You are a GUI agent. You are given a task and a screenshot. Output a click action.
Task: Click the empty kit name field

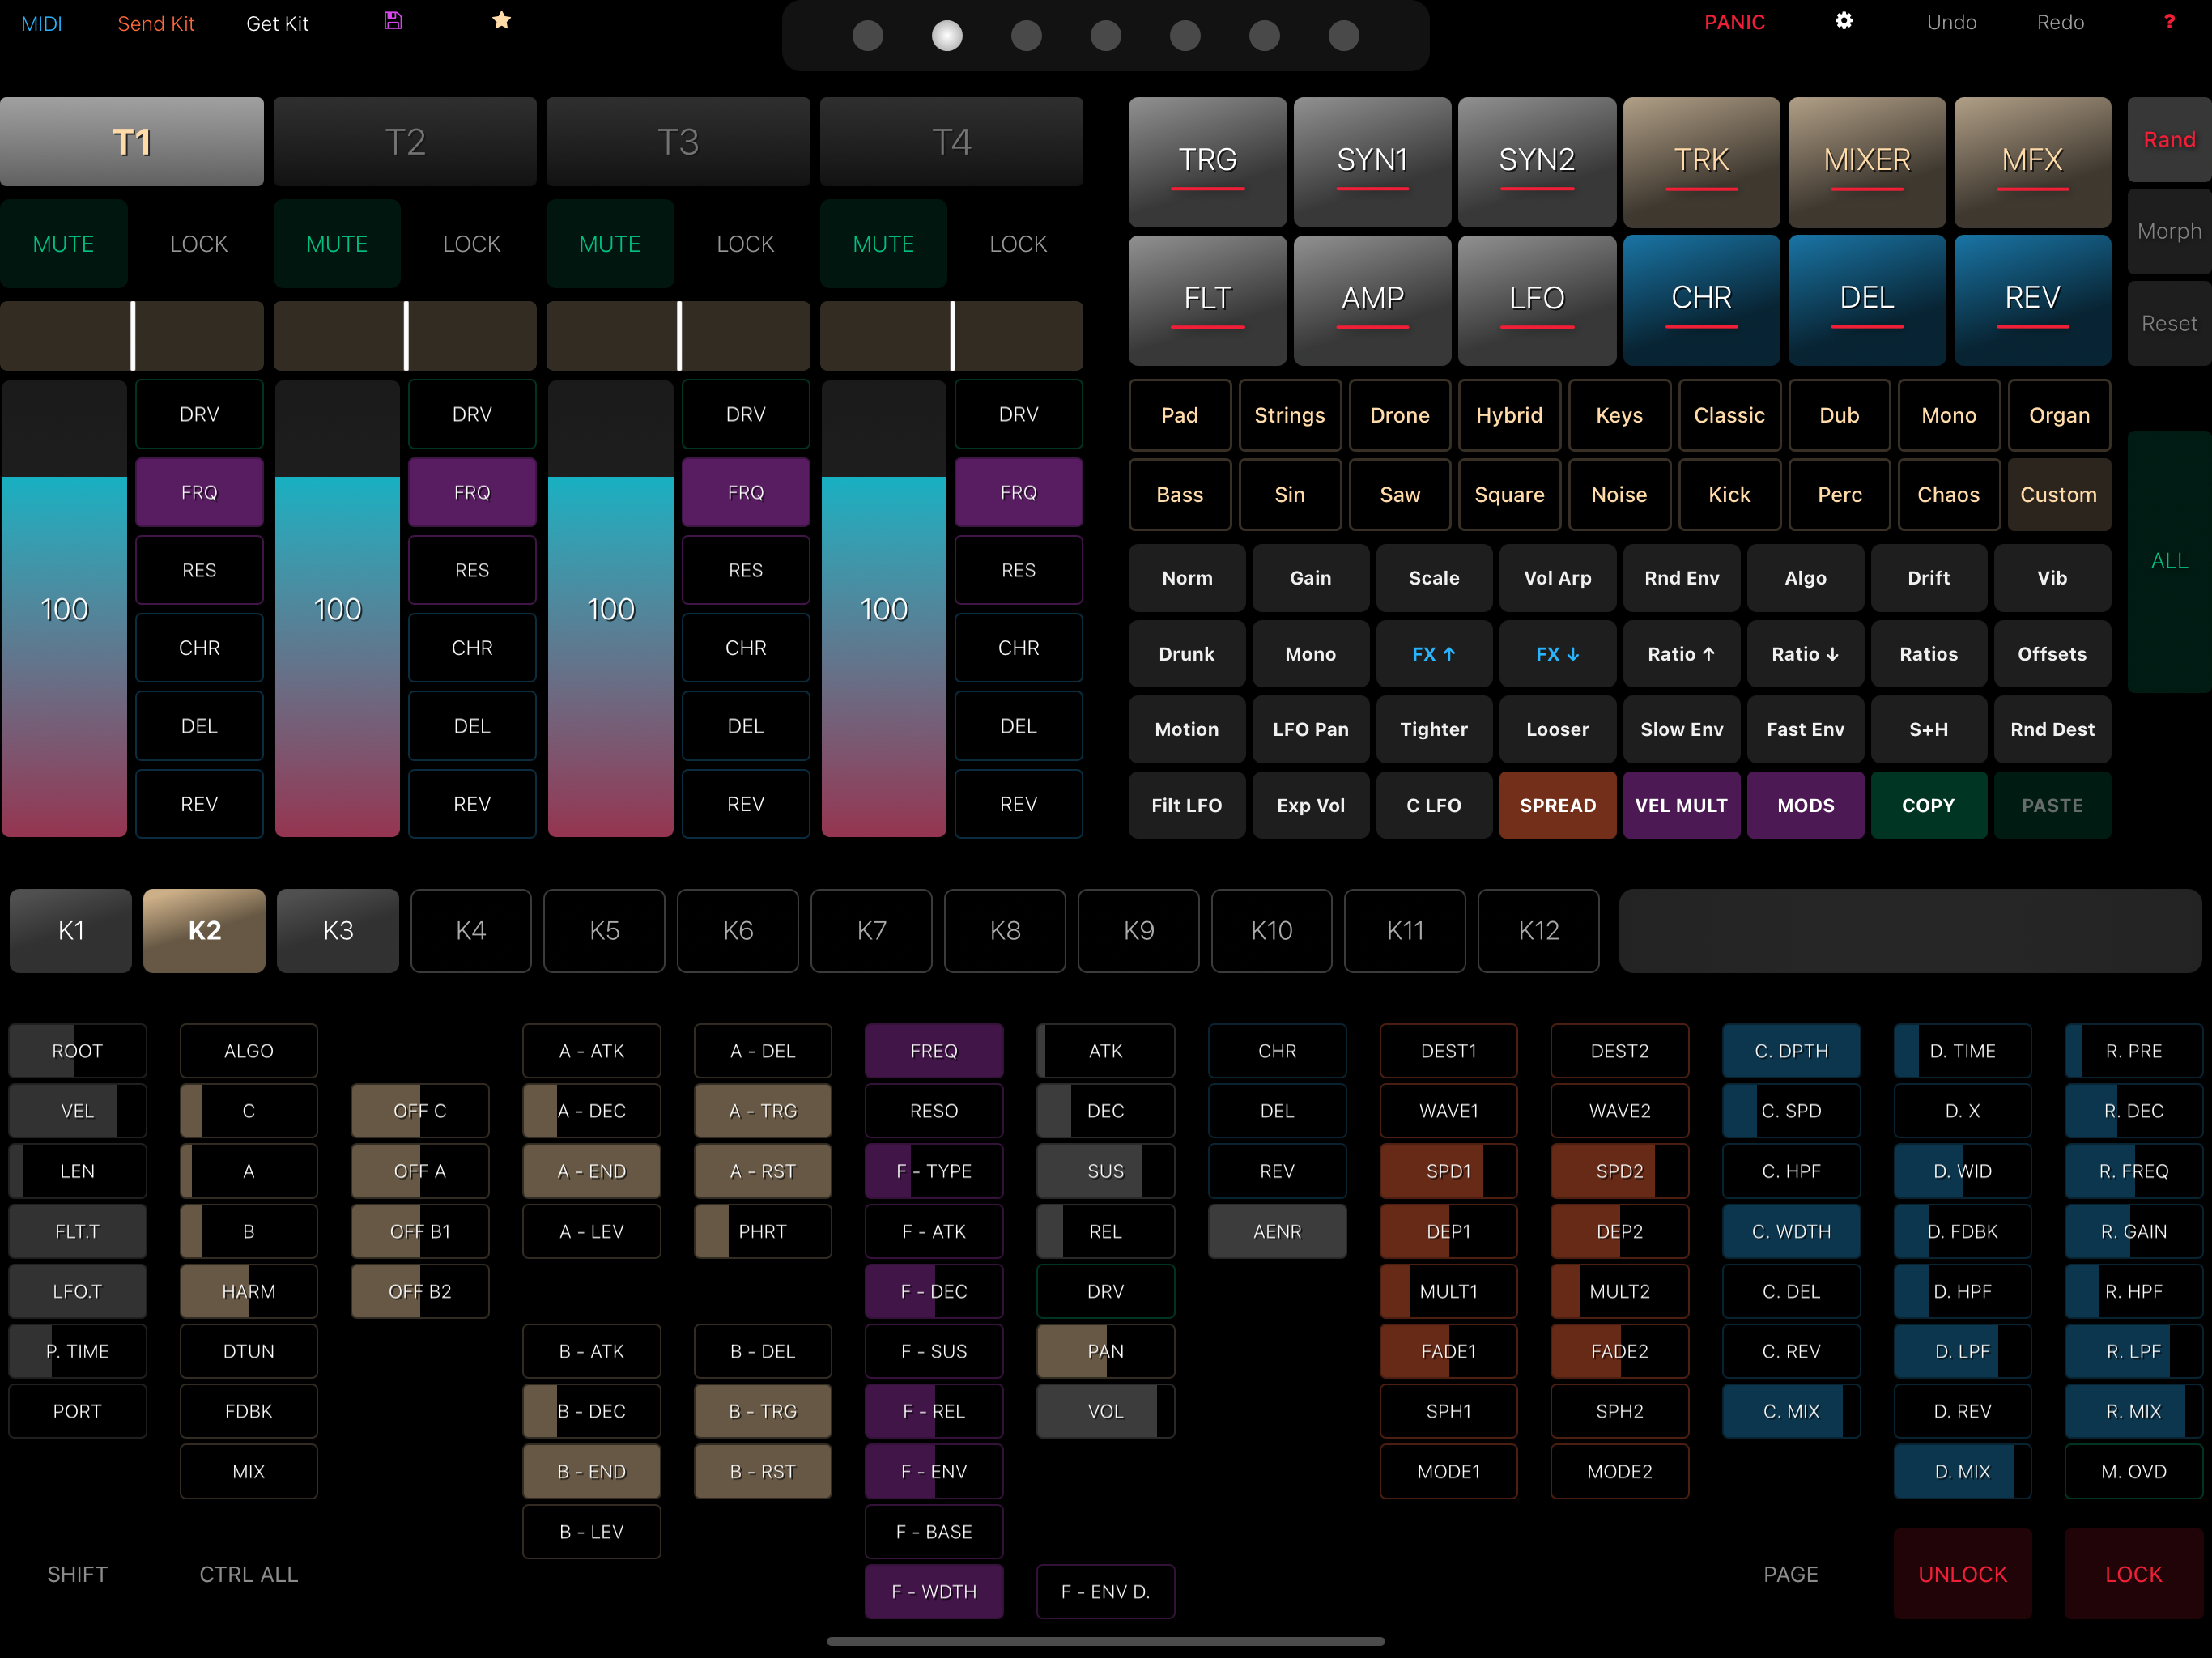tap(1910, 931)
